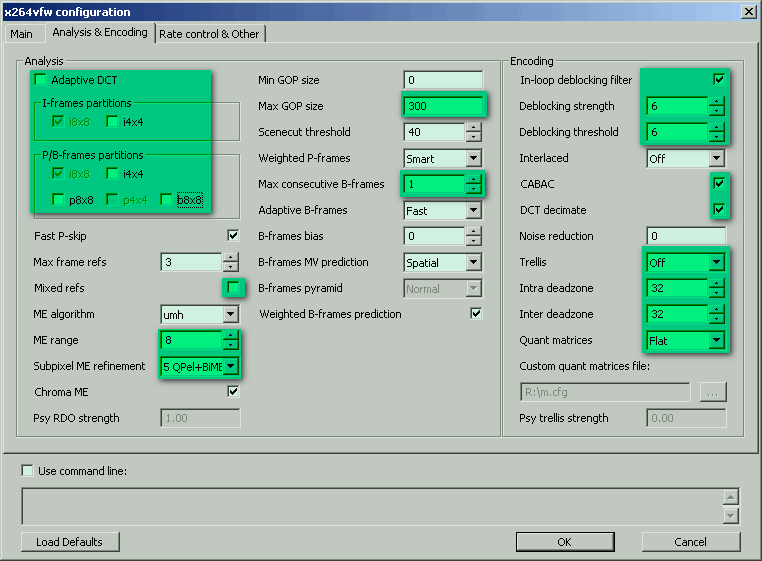
Task: Expand the Subpixel ME refinement dropdown
Action: (x=231, y=366)
